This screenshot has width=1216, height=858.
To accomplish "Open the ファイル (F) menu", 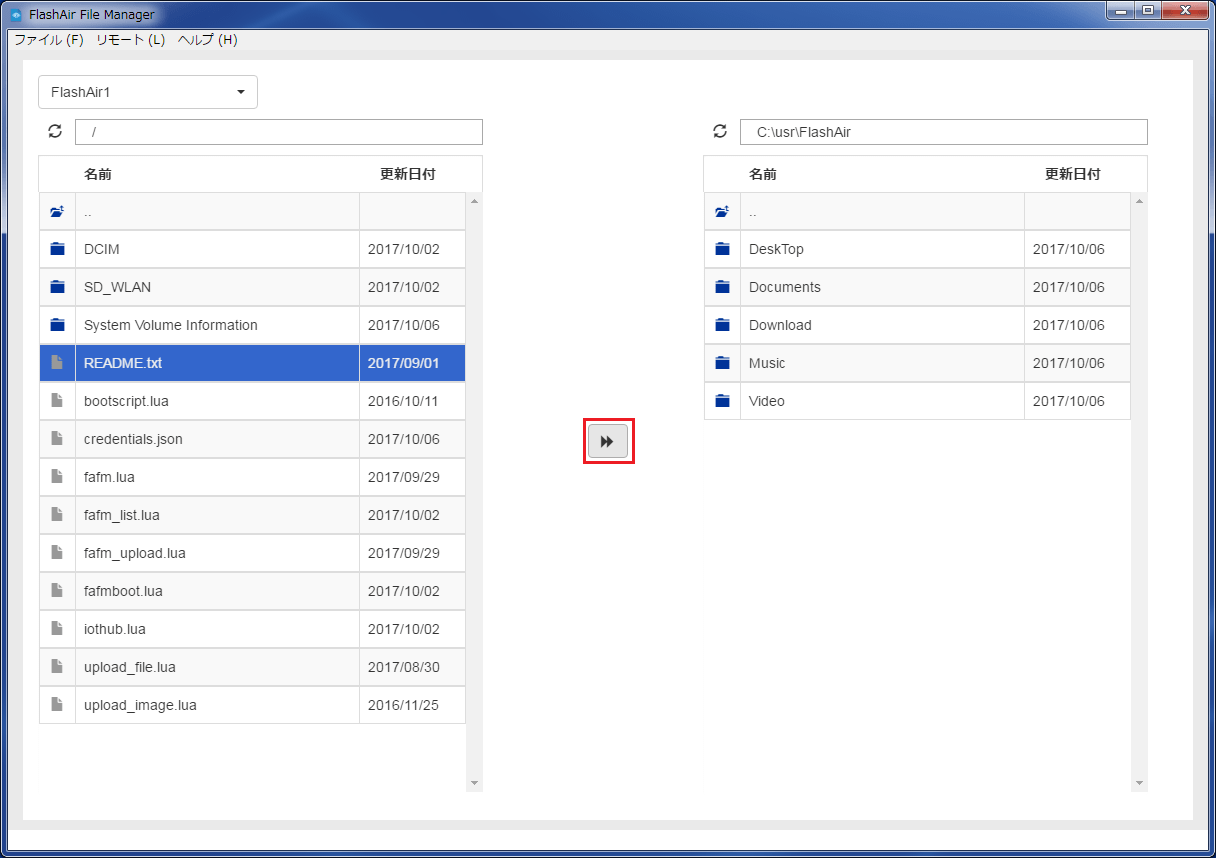I will pos(49,40).
